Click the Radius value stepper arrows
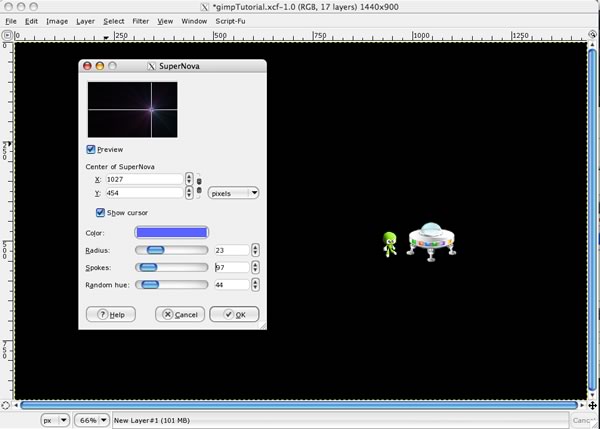The height and width of the screenshot is (429, 600). coord(255,250)
